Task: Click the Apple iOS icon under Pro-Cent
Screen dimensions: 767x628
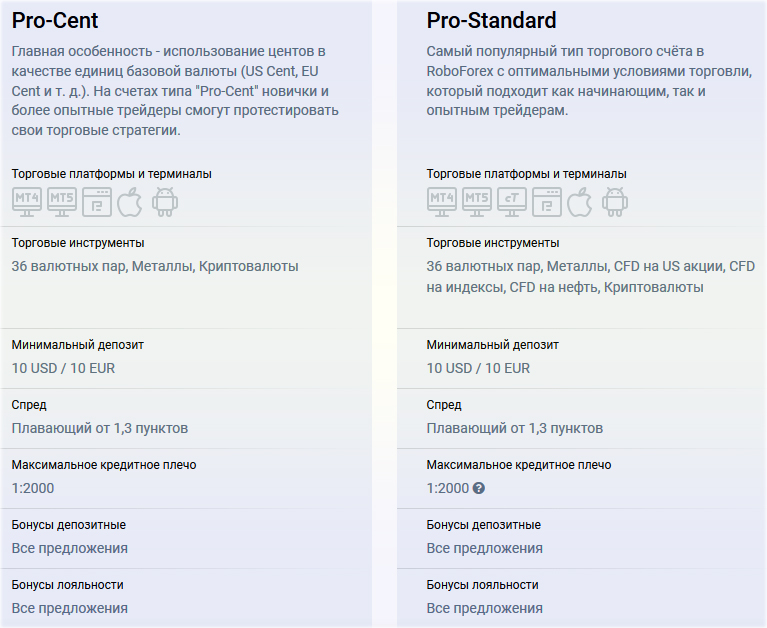Action: (130, 202)
